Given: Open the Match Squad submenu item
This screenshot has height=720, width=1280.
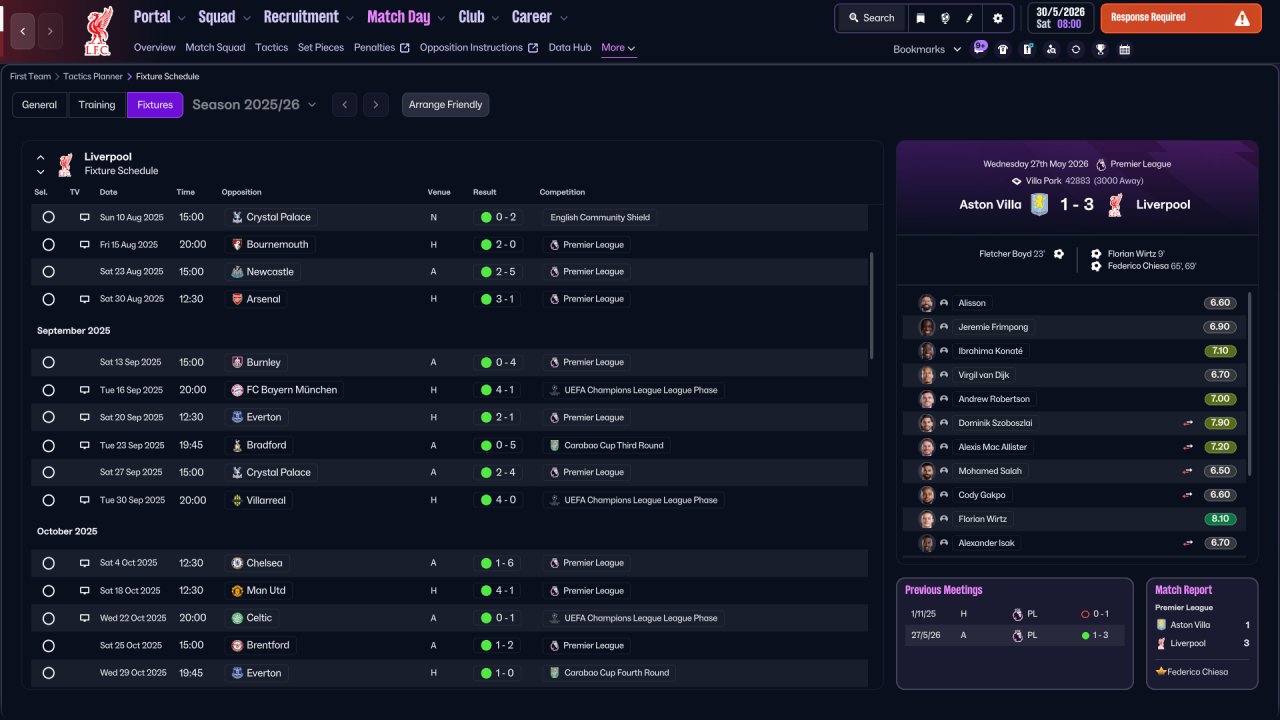Looking at the screenshot, I should pyautogui.click(x=215, y=47).
